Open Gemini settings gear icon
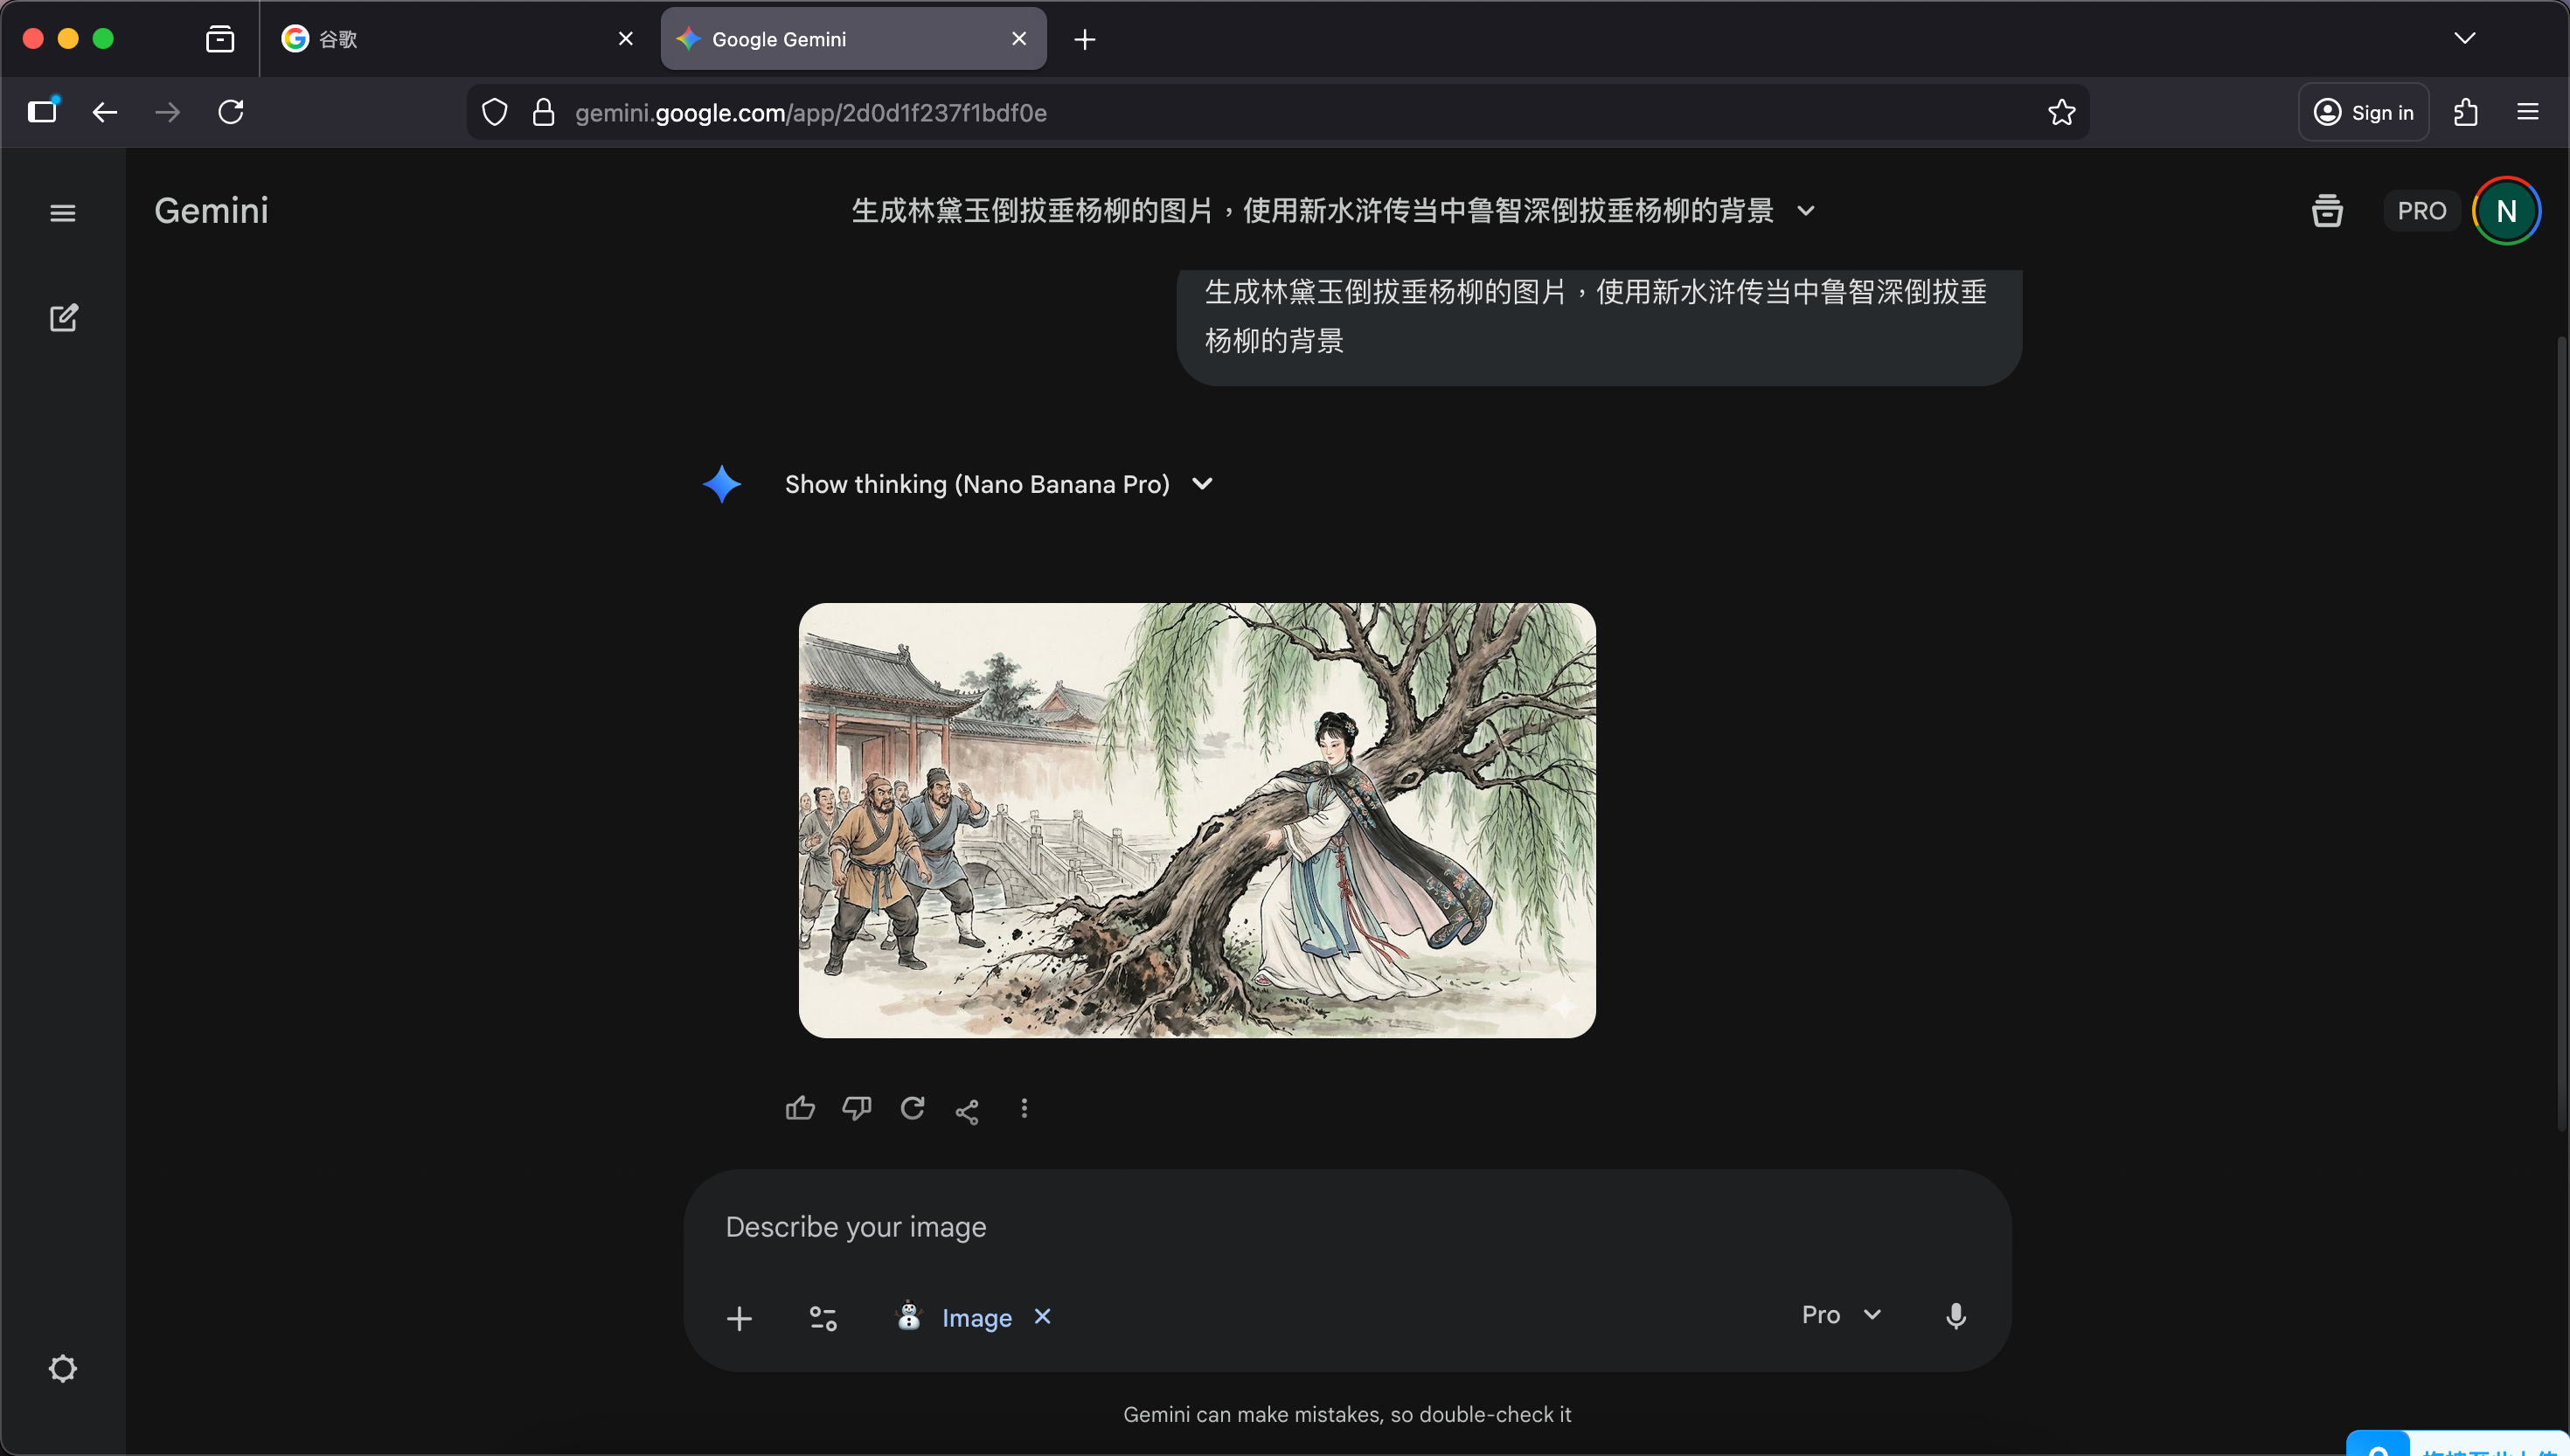 [63, 1368]
